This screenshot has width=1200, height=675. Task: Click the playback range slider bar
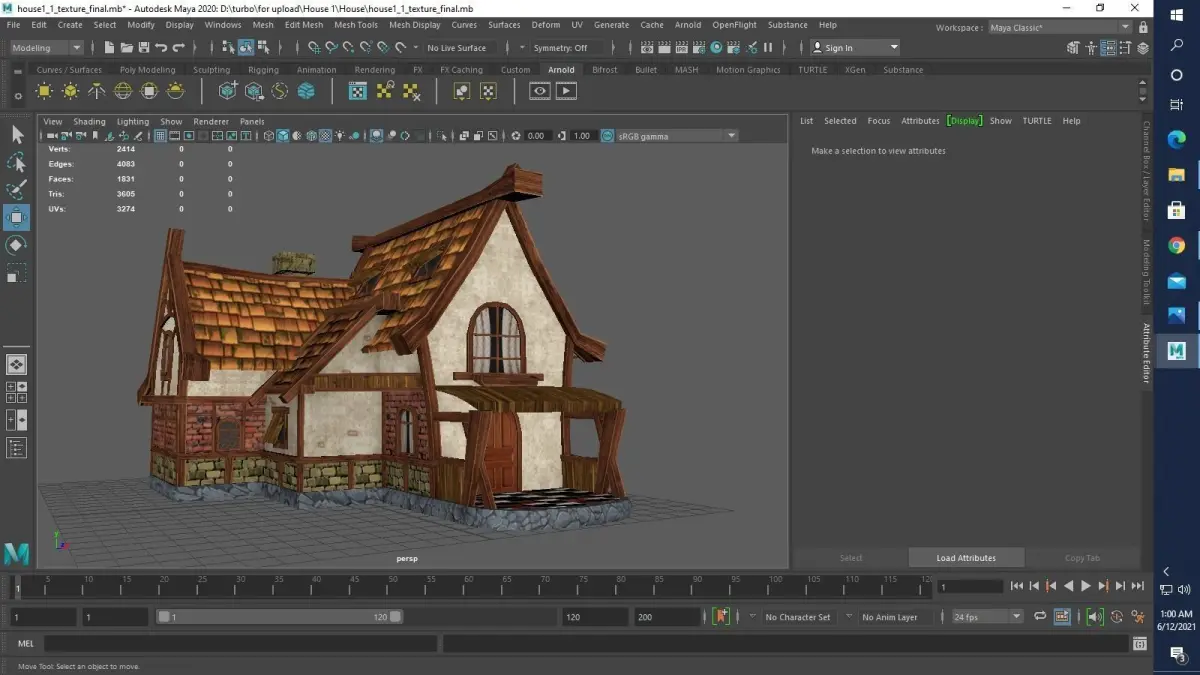(x=279, y=617)
